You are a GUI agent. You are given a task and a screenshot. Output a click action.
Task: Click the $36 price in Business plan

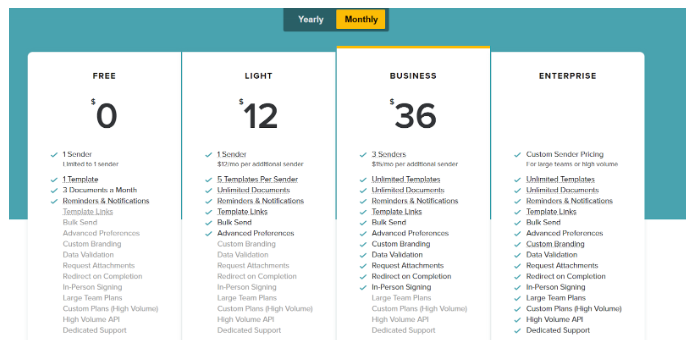pyautogui.click(x=413, y=115)
